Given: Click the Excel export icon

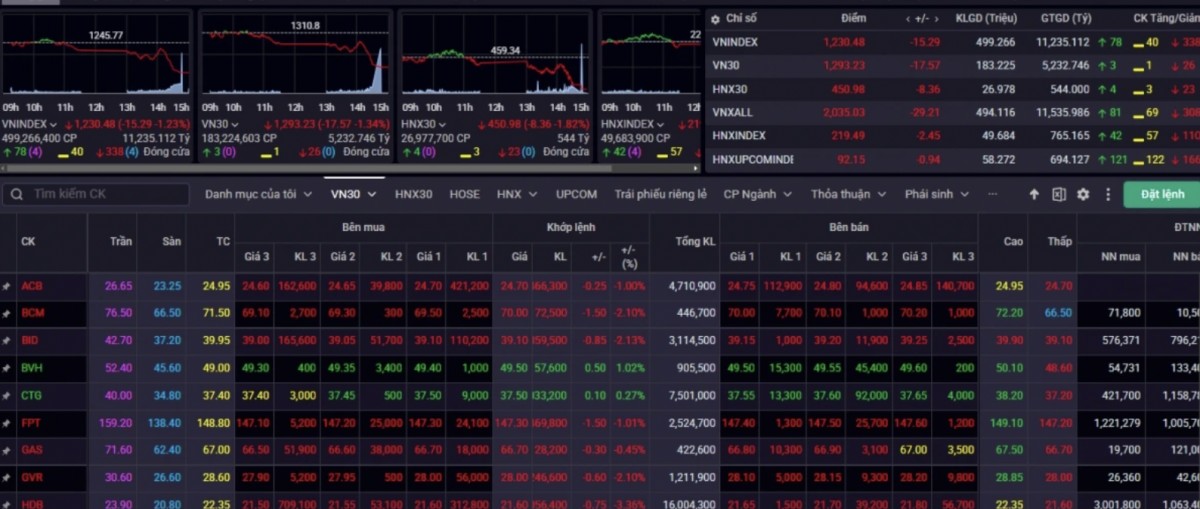Looking at the screenshot, I should coord(1058,194).
